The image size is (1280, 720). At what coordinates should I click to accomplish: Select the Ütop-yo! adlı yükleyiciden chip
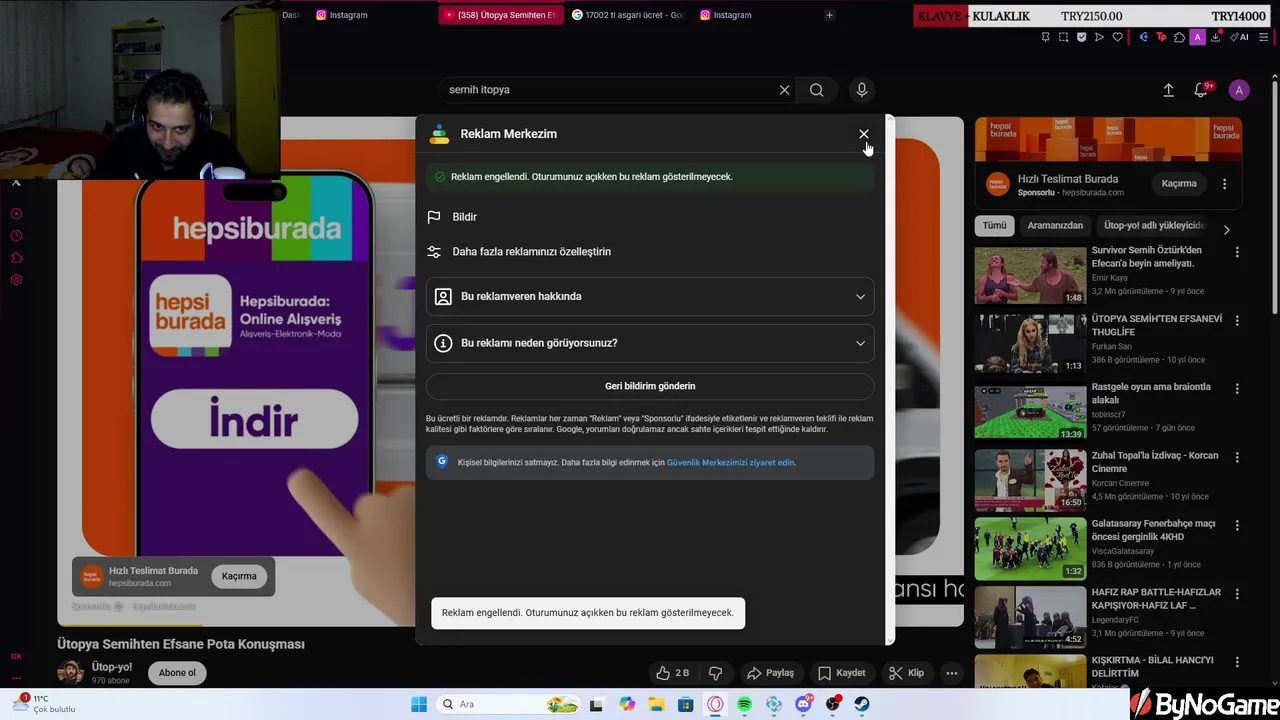(1154, 226)
